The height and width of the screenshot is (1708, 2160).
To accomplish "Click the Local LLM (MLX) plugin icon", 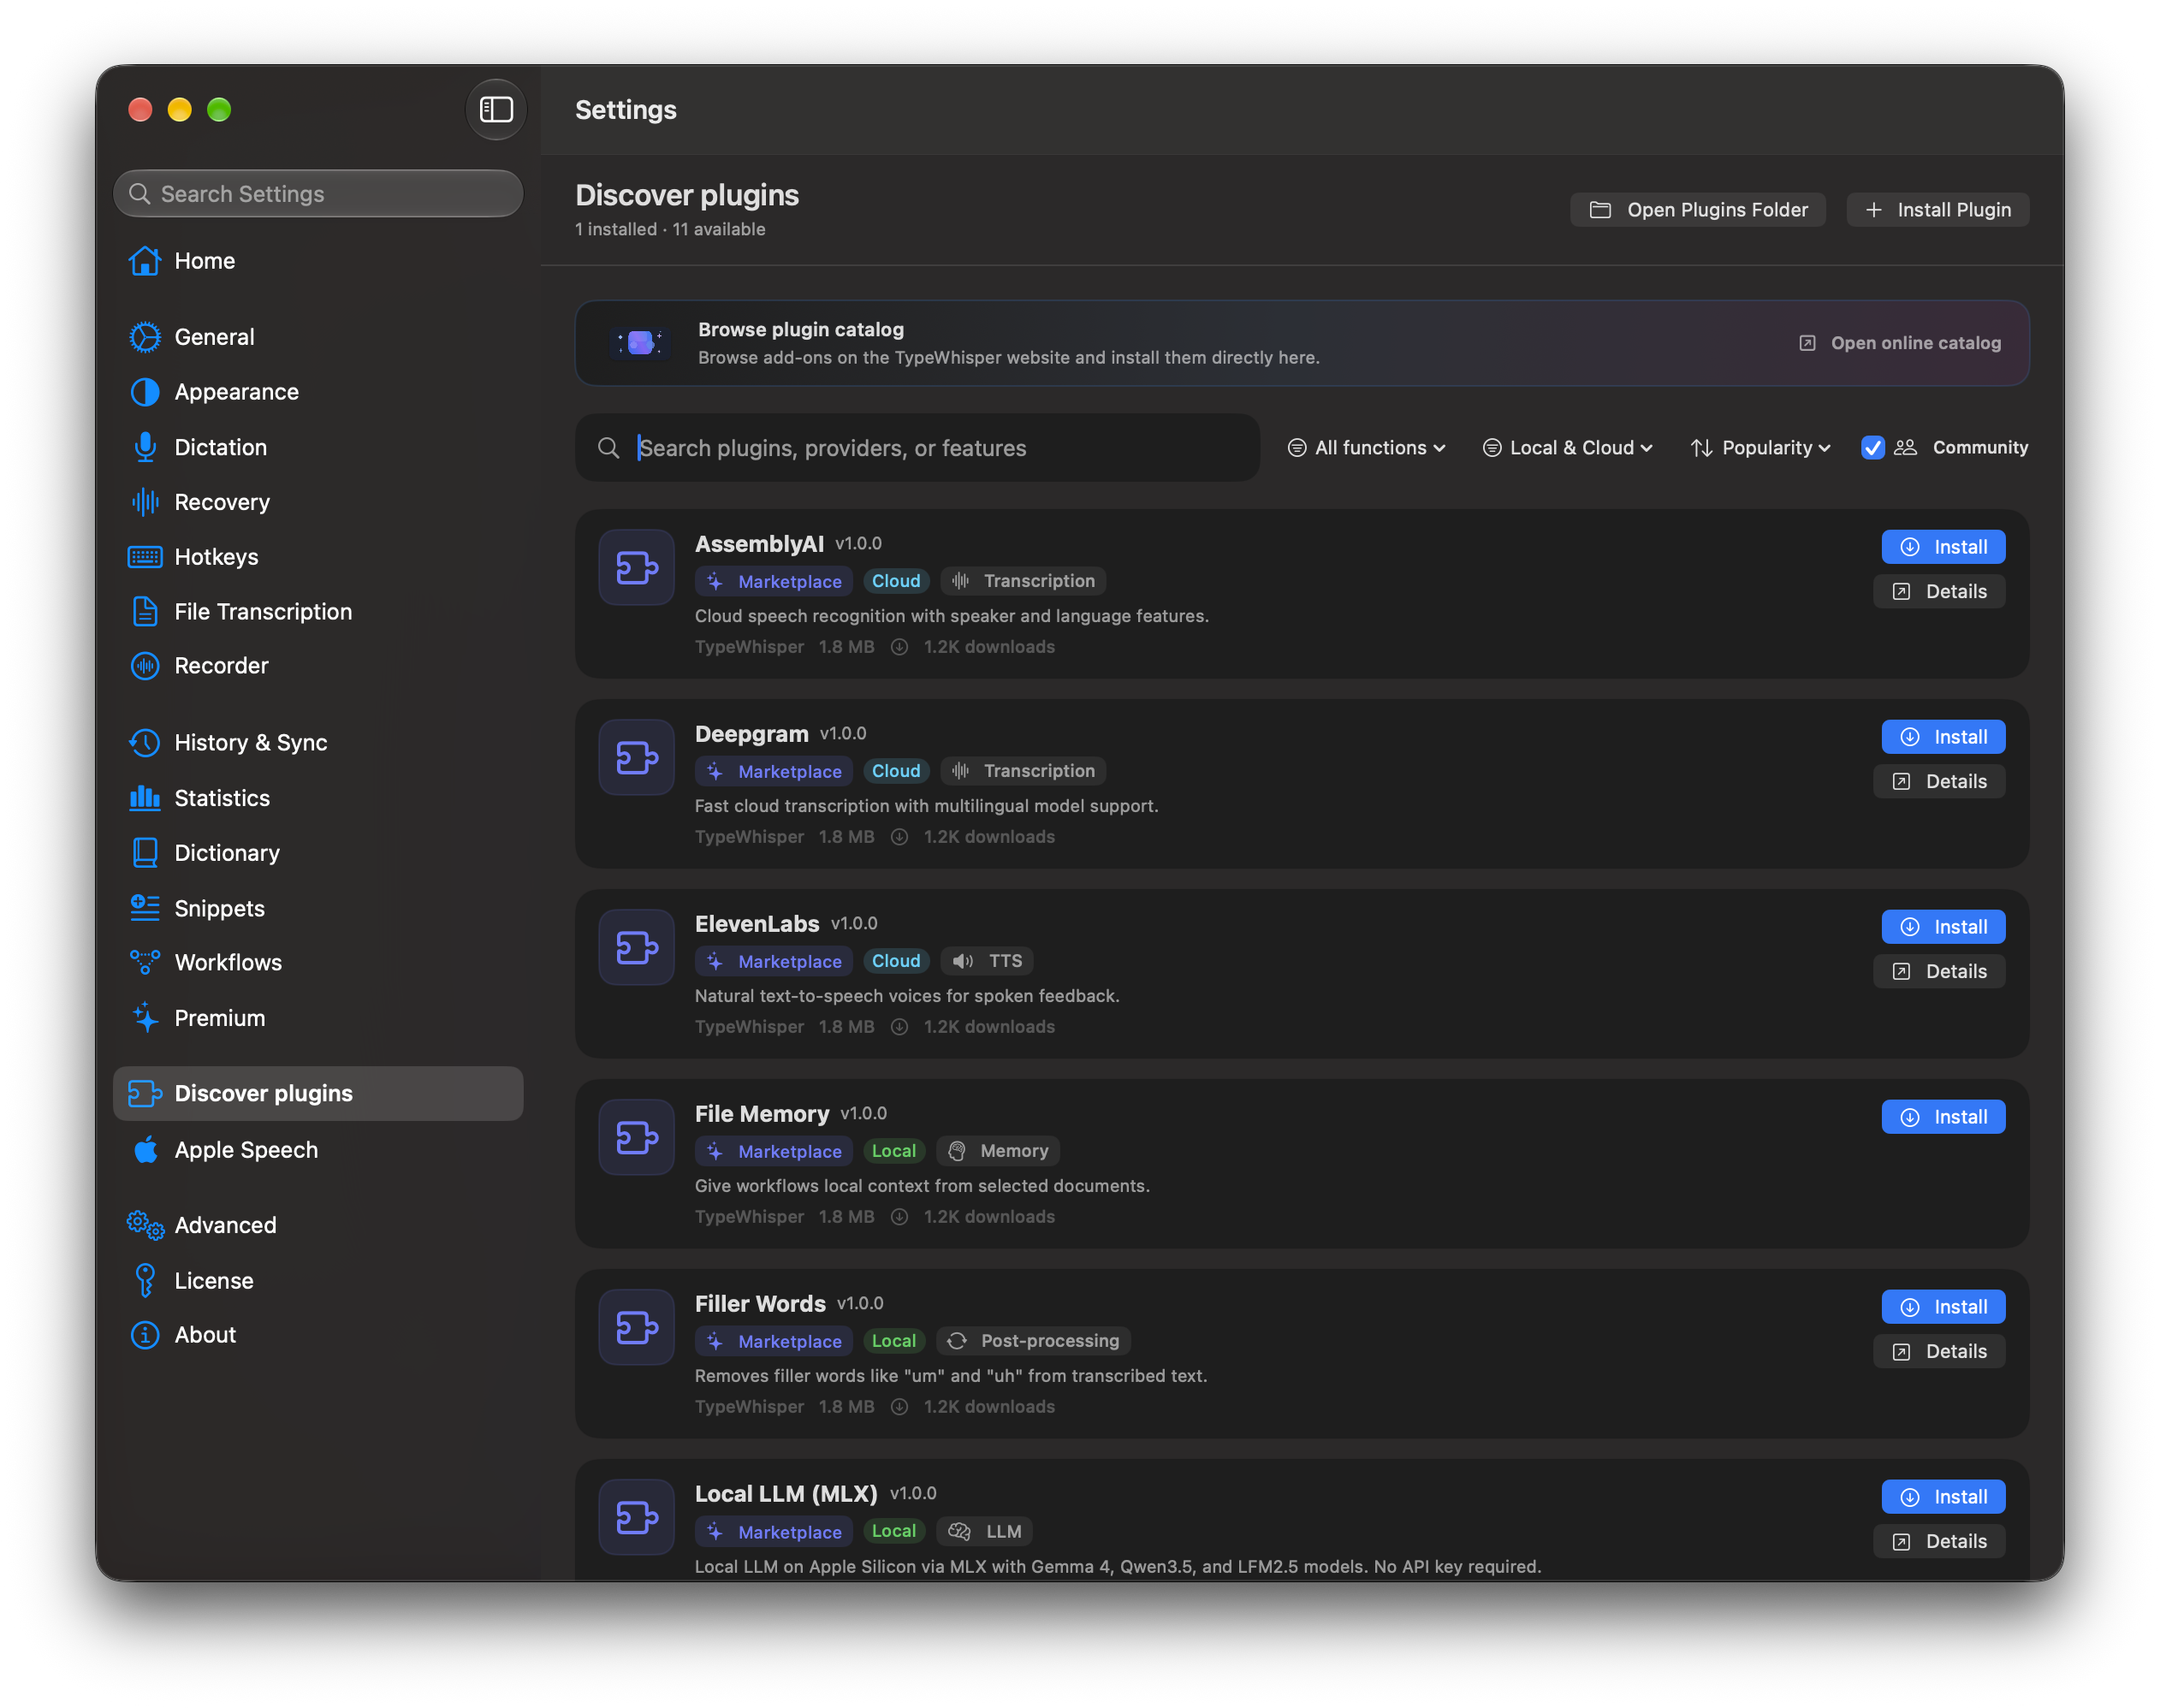I will pyautogui.click(x=636, y=1517).
